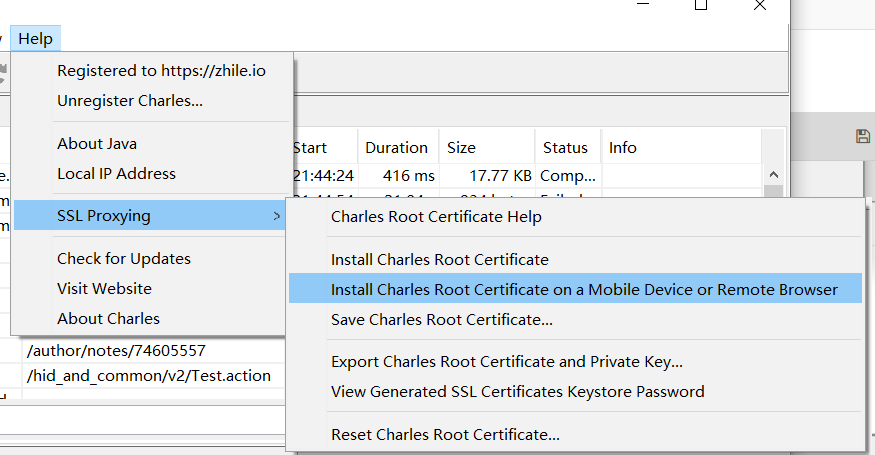875x455 pixels.
Task: Open Charles Root Certificate Help
Action: click(x=436, y=217)
